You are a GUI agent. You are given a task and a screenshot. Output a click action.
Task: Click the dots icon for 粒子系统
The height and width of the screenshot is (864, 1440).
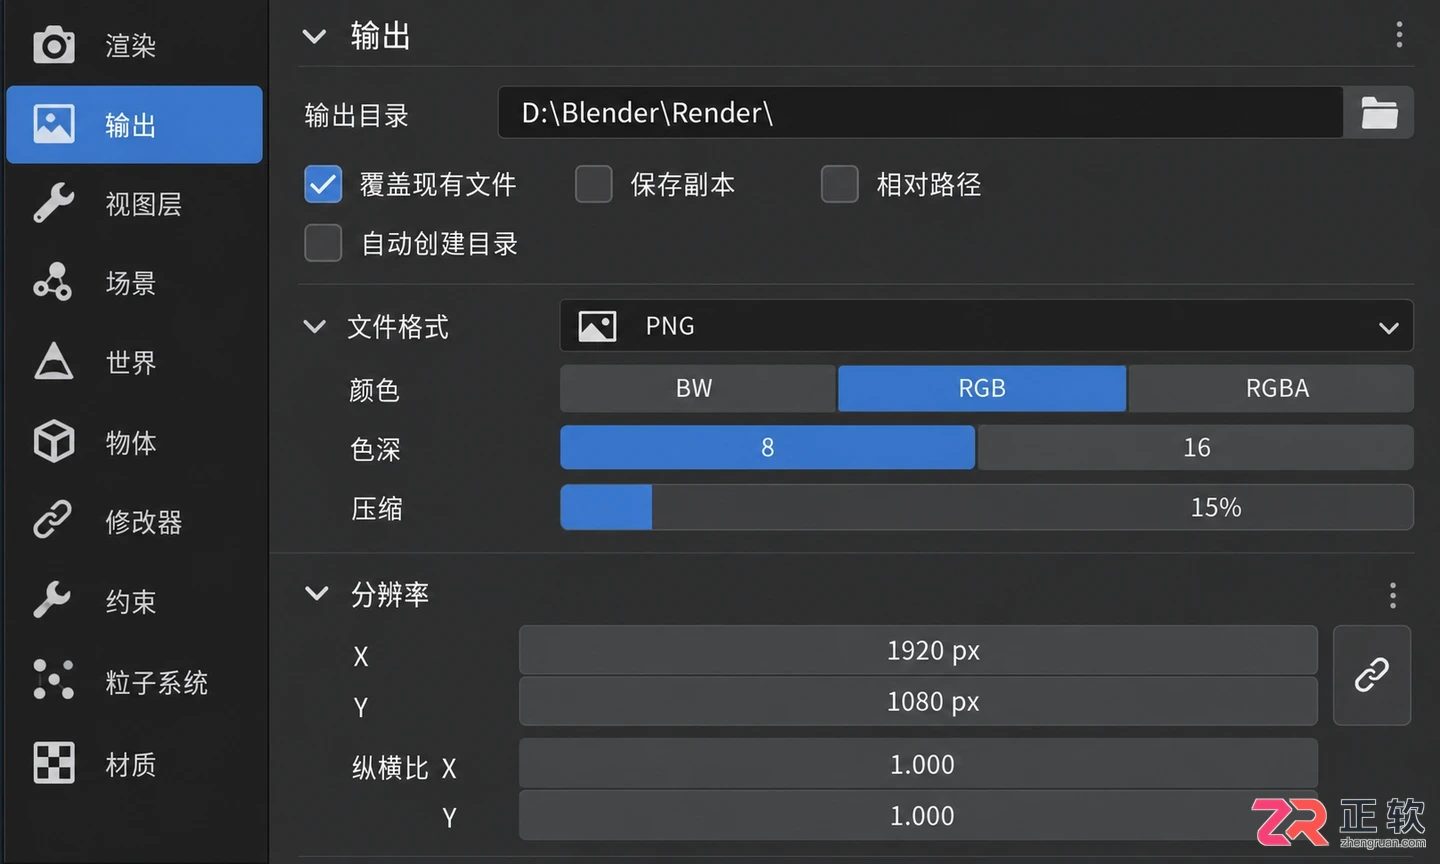54,680
